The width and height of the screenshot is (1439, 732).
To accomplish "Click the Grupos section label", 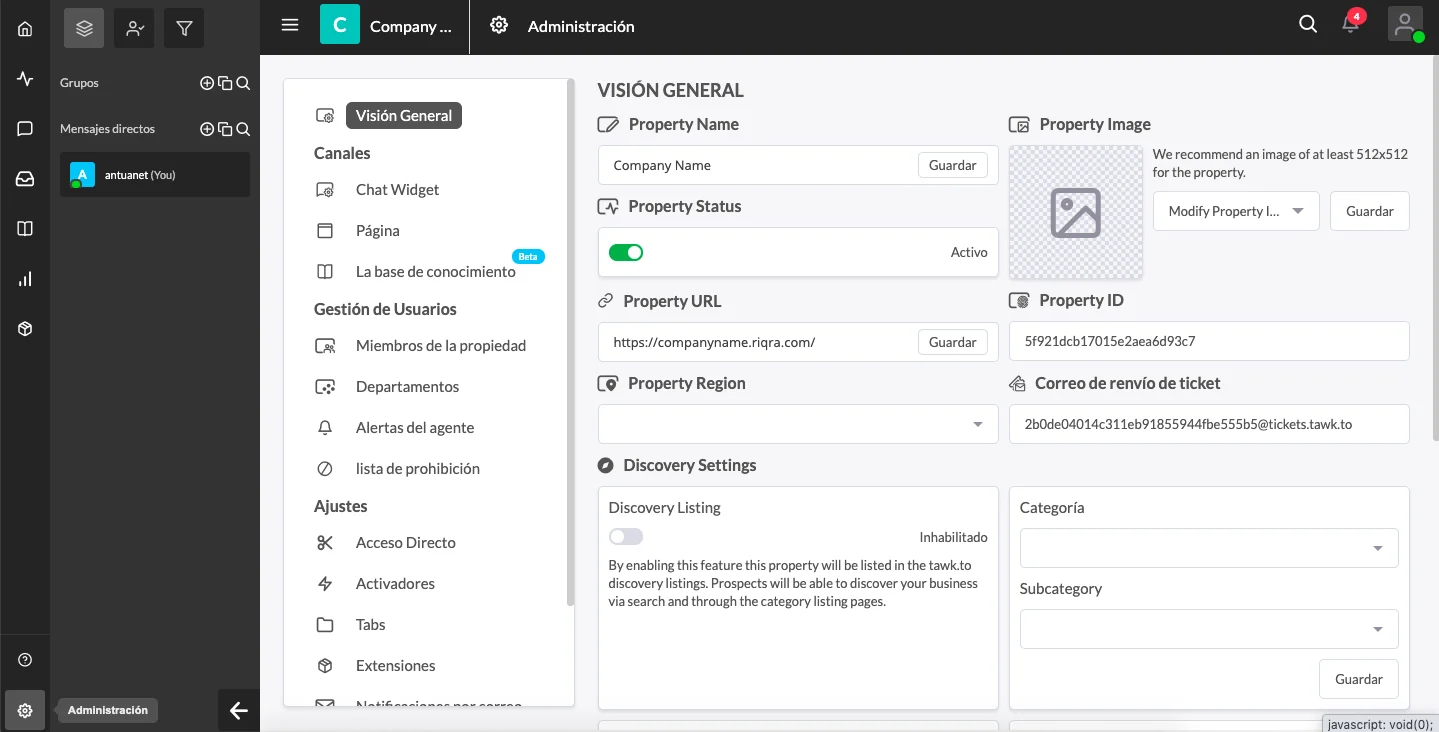I will click(79, 83).
